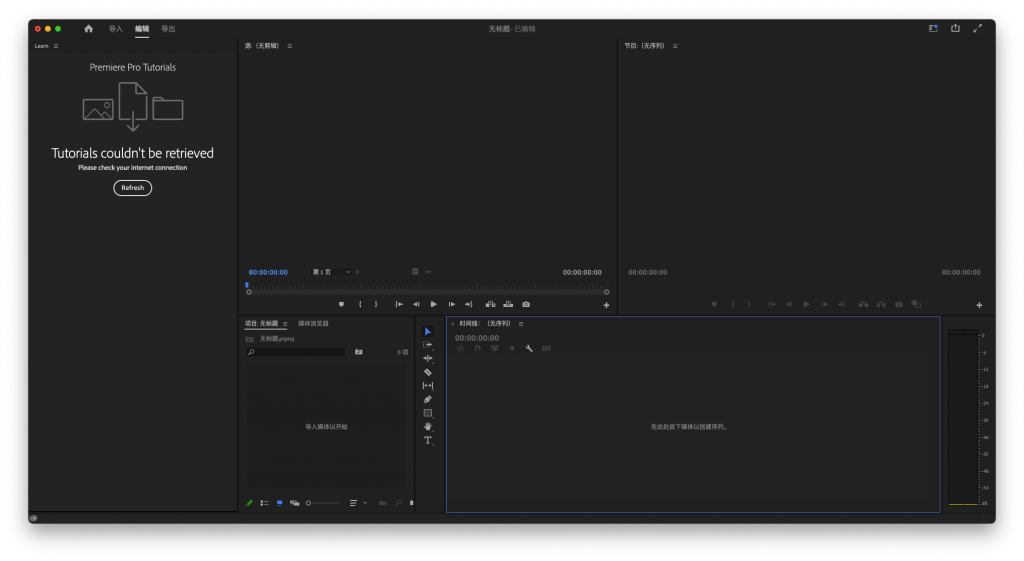Go to In point in source monitor

[399, 304]
